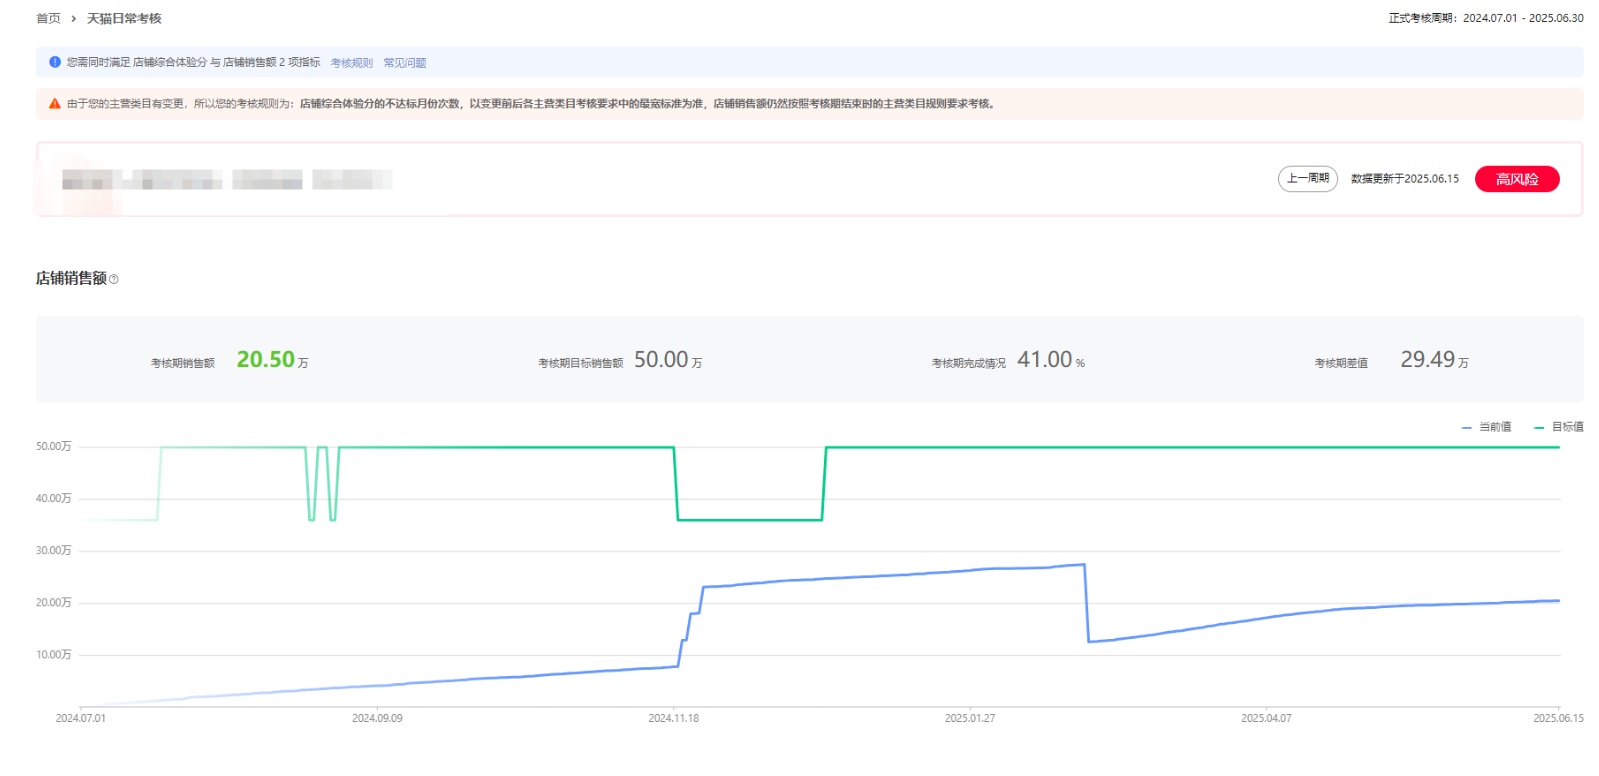Click the red 高风险 status button
Screen dimensions: 1599x776
[1516, 179]
